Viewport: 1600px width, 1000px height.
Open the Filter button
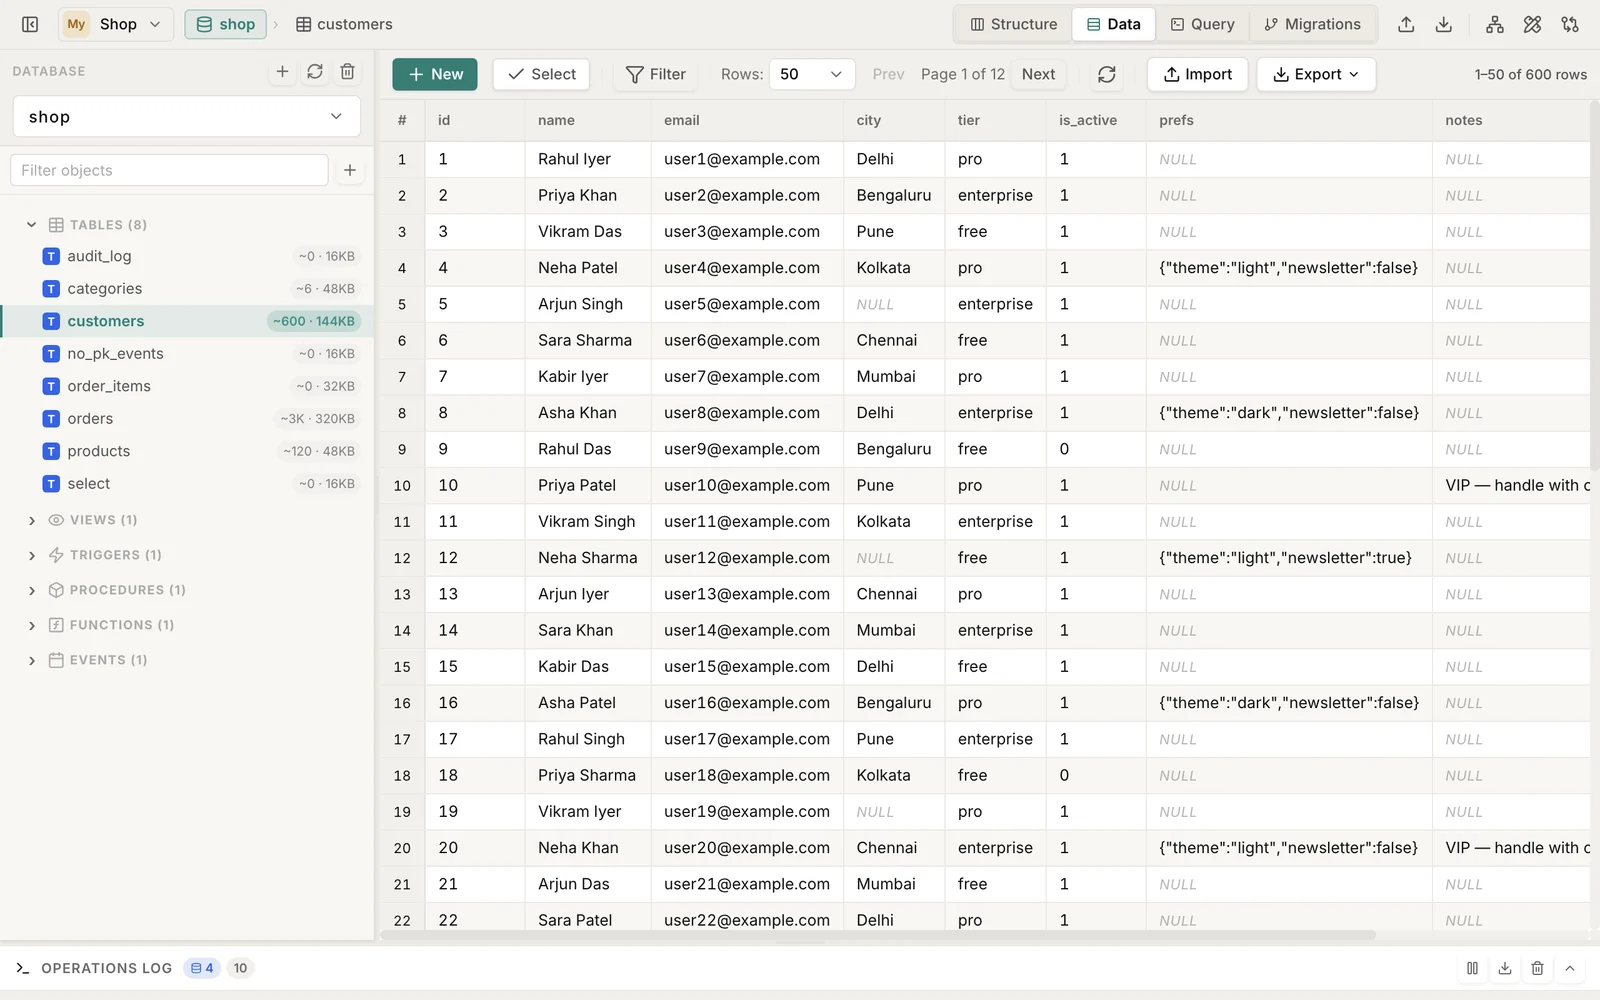pos(655,74)
